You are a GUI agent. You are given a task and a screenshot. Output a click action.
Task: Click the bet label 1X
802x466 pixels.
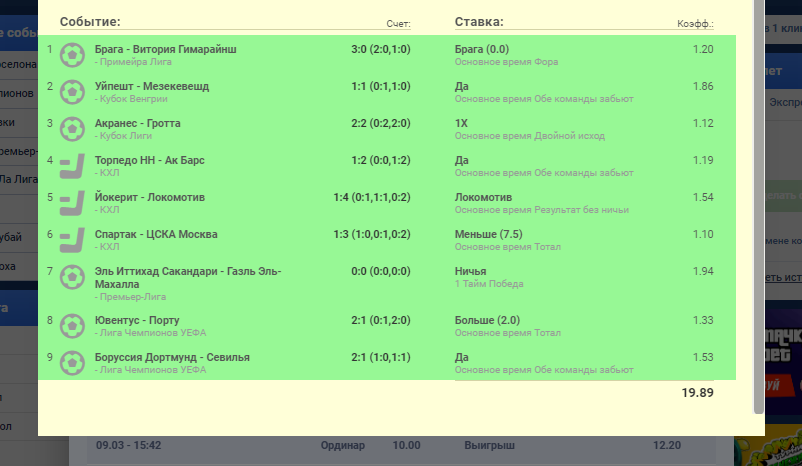461,123
